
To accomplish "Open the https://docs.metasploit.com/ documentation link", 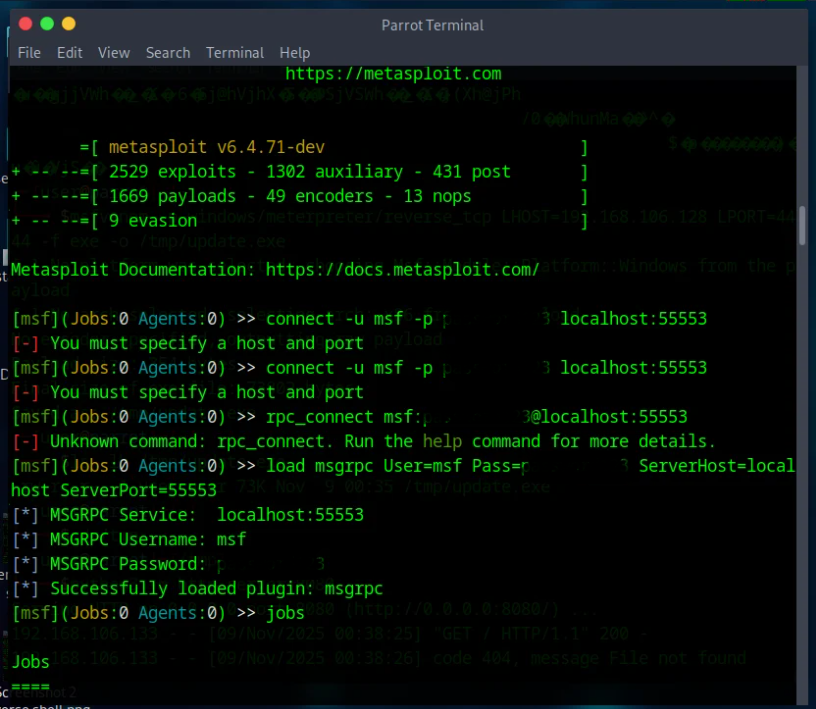I will 402,270.
